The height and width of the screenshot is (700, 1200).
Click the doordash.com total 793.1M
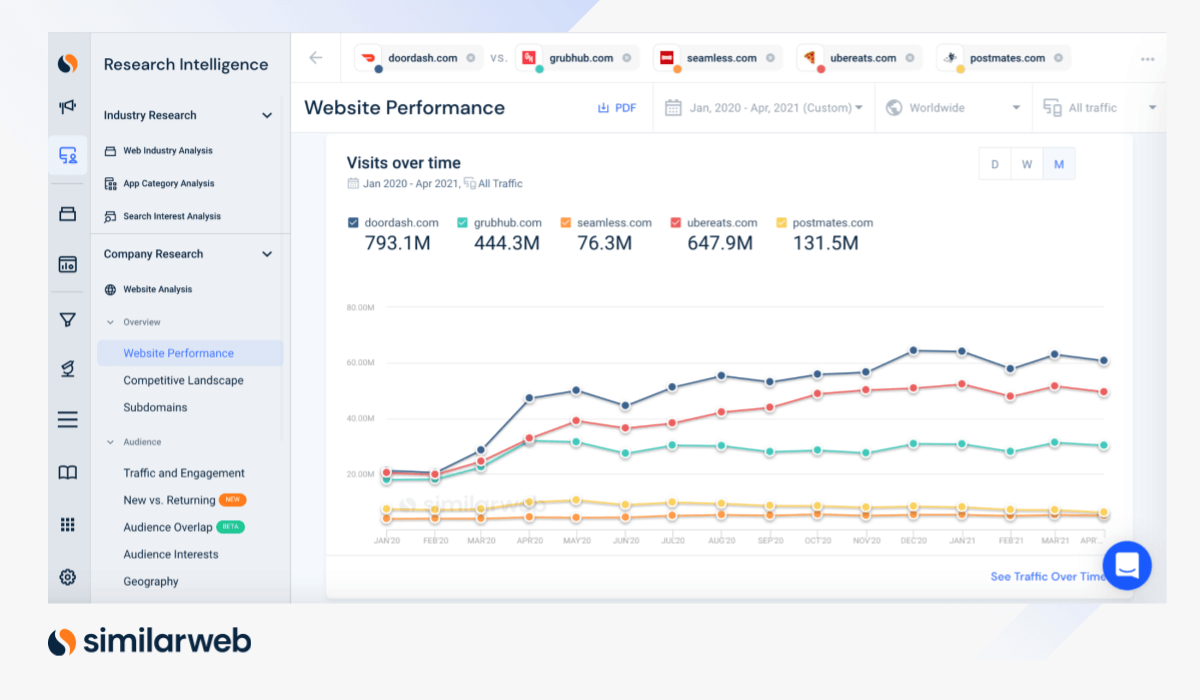[x=397, y=243]
